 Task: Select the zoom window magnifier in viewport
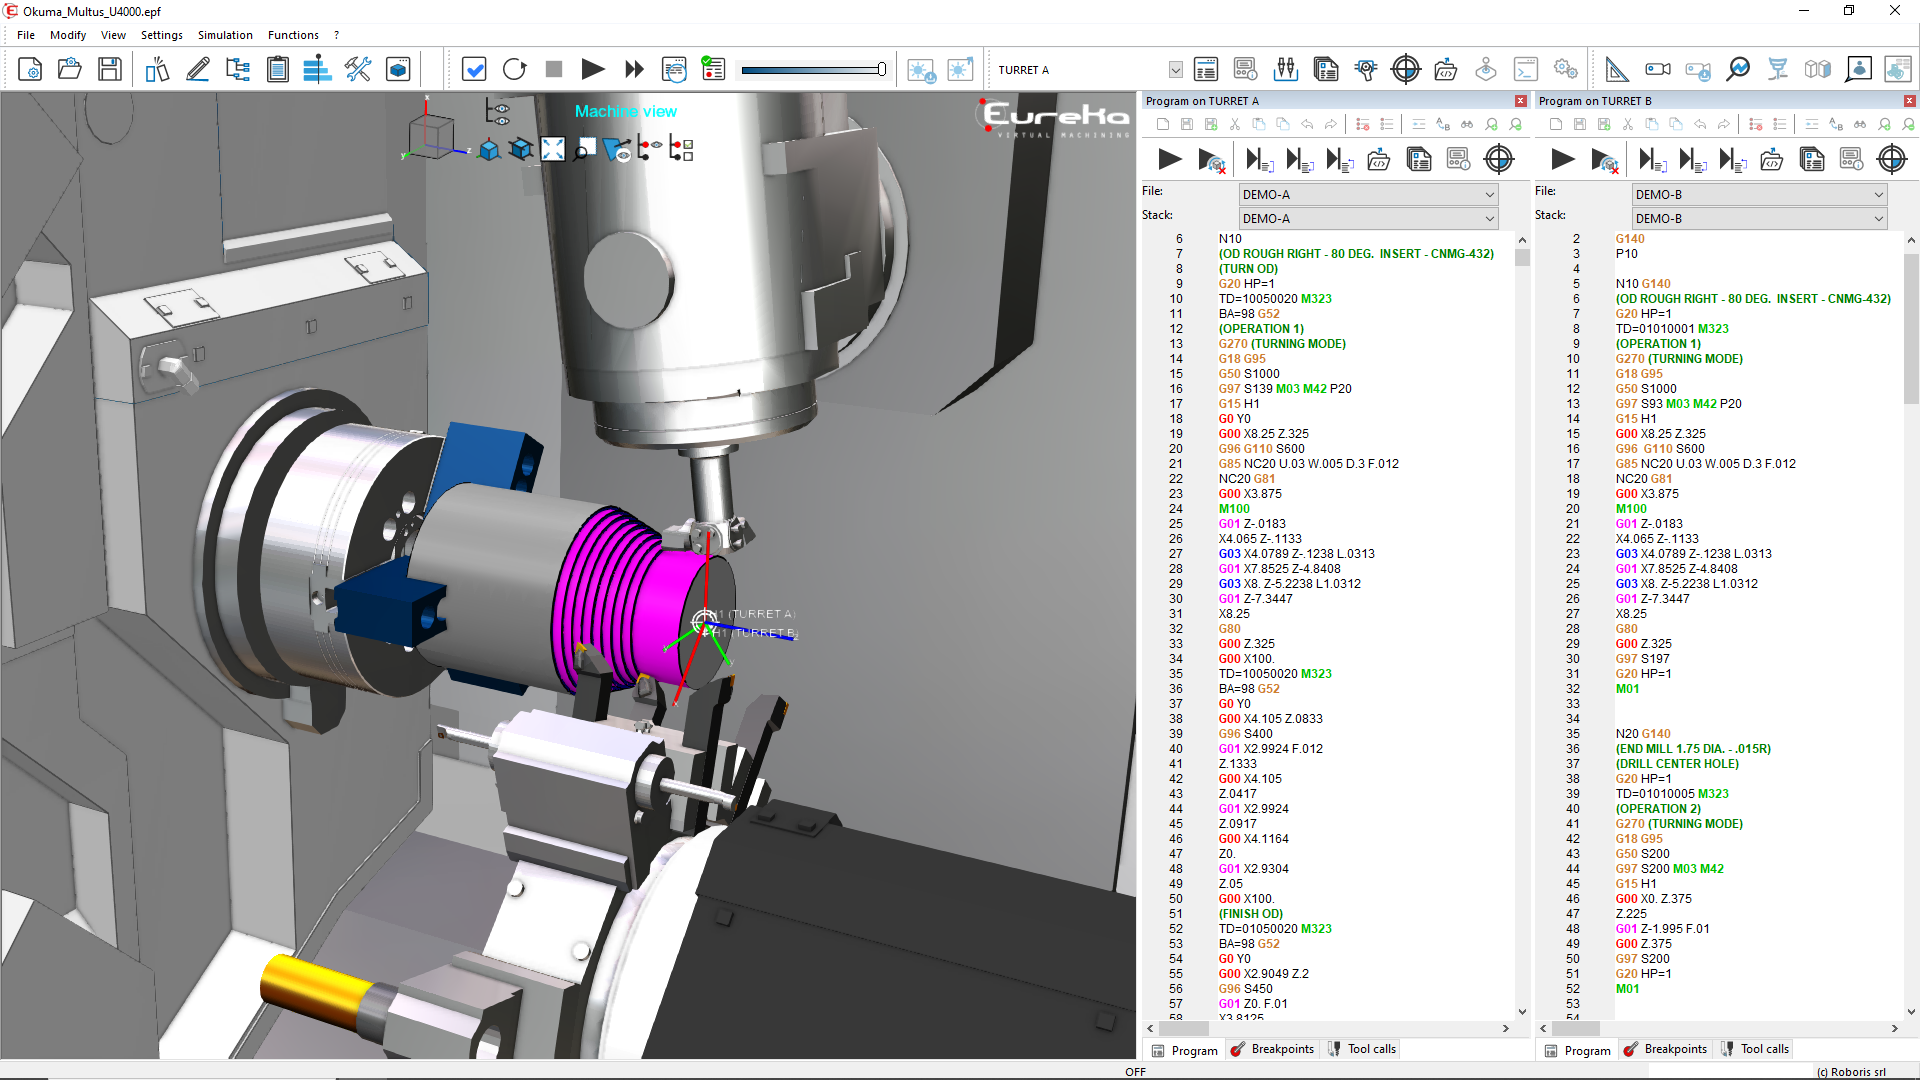click(584, 150)
